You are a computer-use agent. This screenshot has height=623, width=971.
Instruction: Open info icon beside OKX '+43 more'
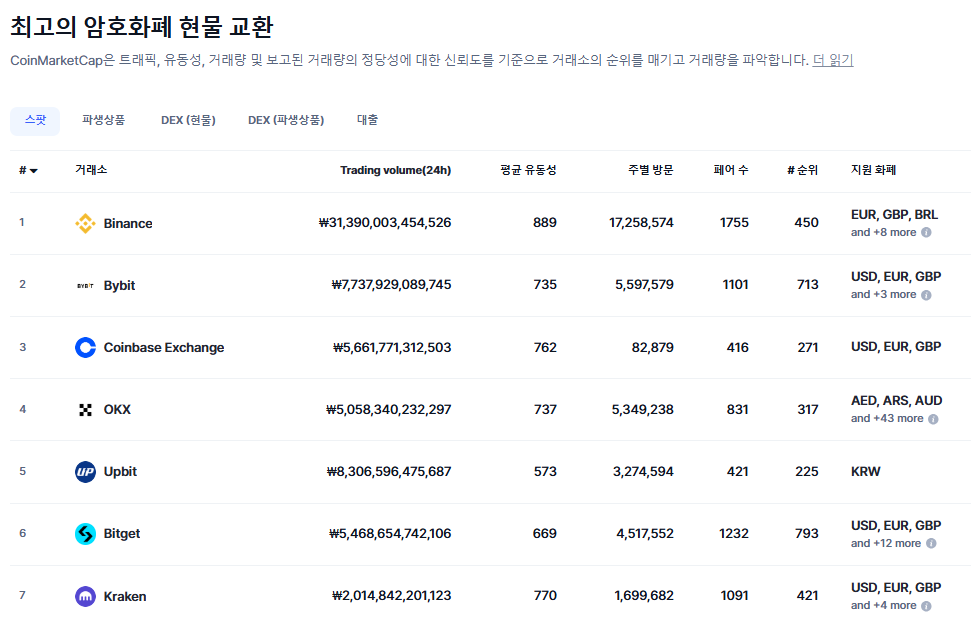point(933,419)
